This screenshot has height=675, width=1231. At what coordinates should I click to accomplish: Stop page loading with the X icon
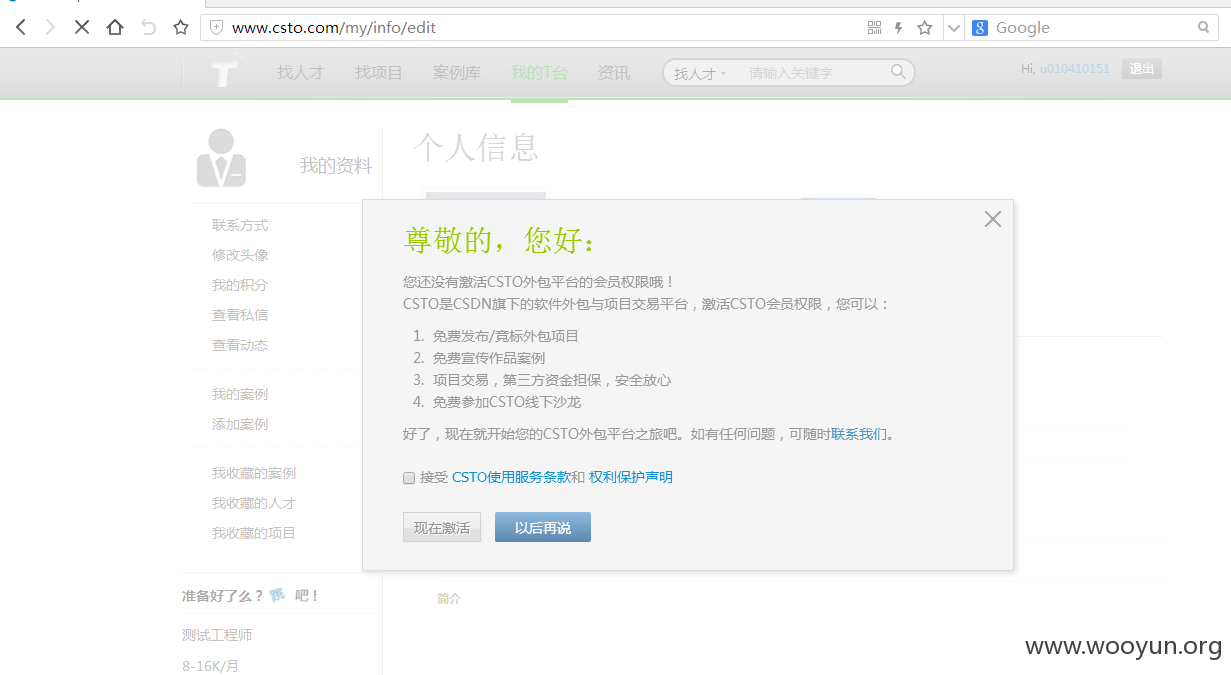pos(82,28)
